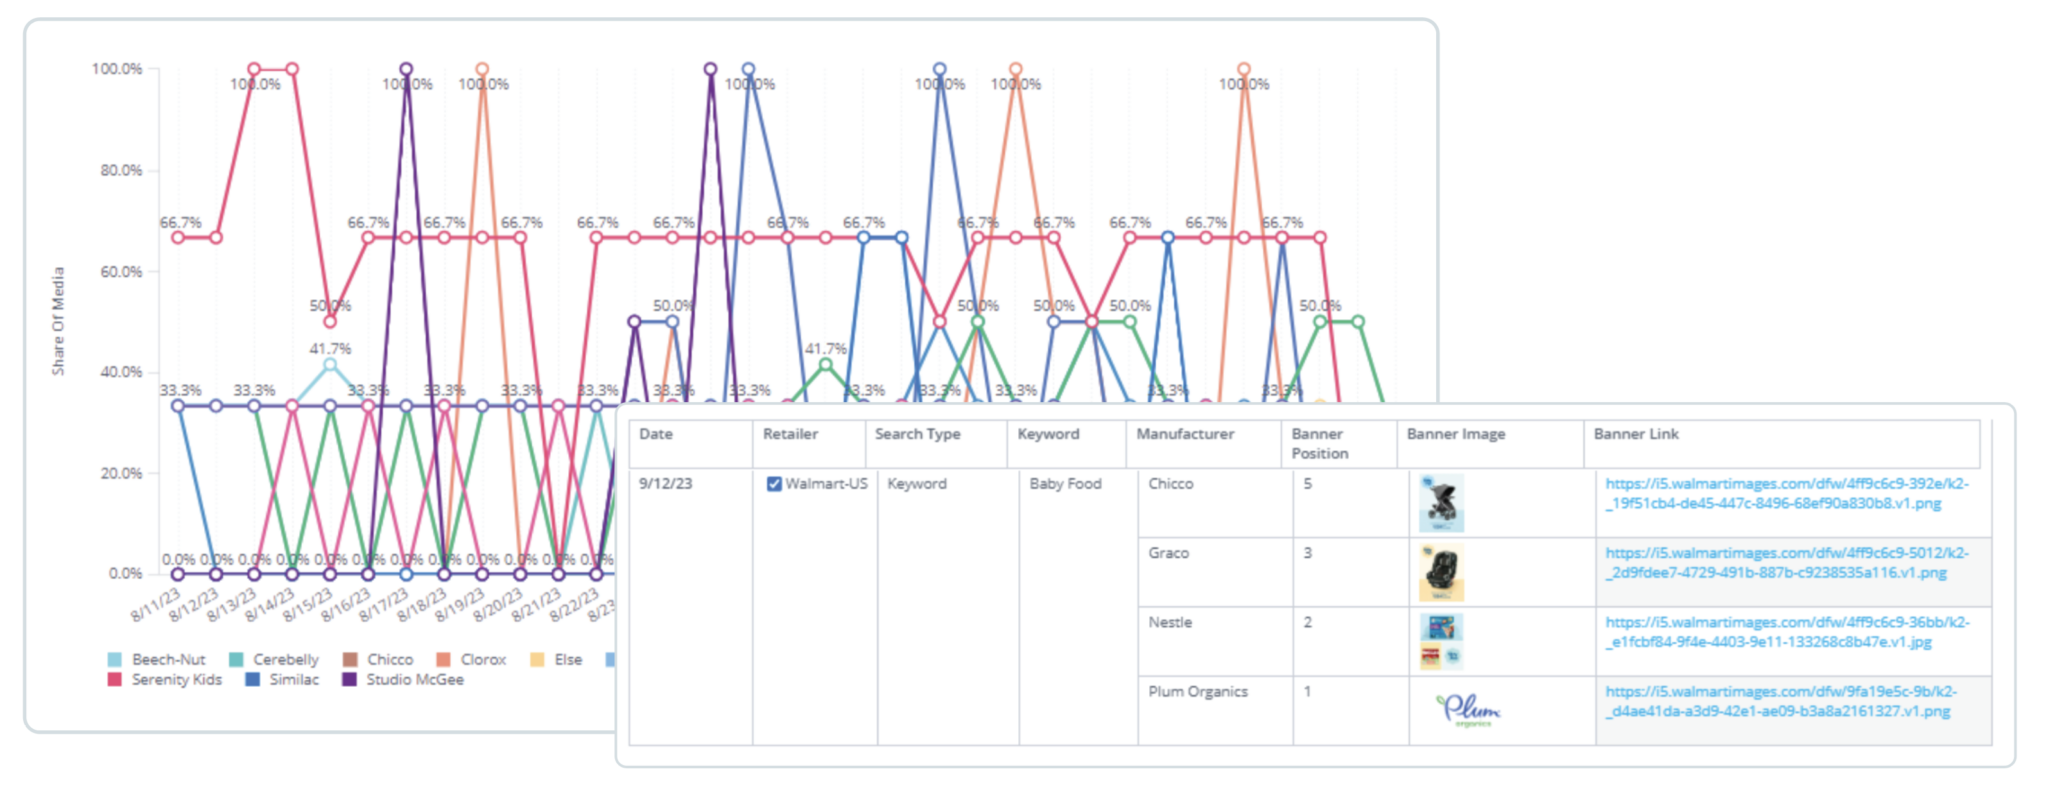The height and width of the screenshot is (794, 2048).
Task: Click the 100.0% y-axis label
Action: 117,69
